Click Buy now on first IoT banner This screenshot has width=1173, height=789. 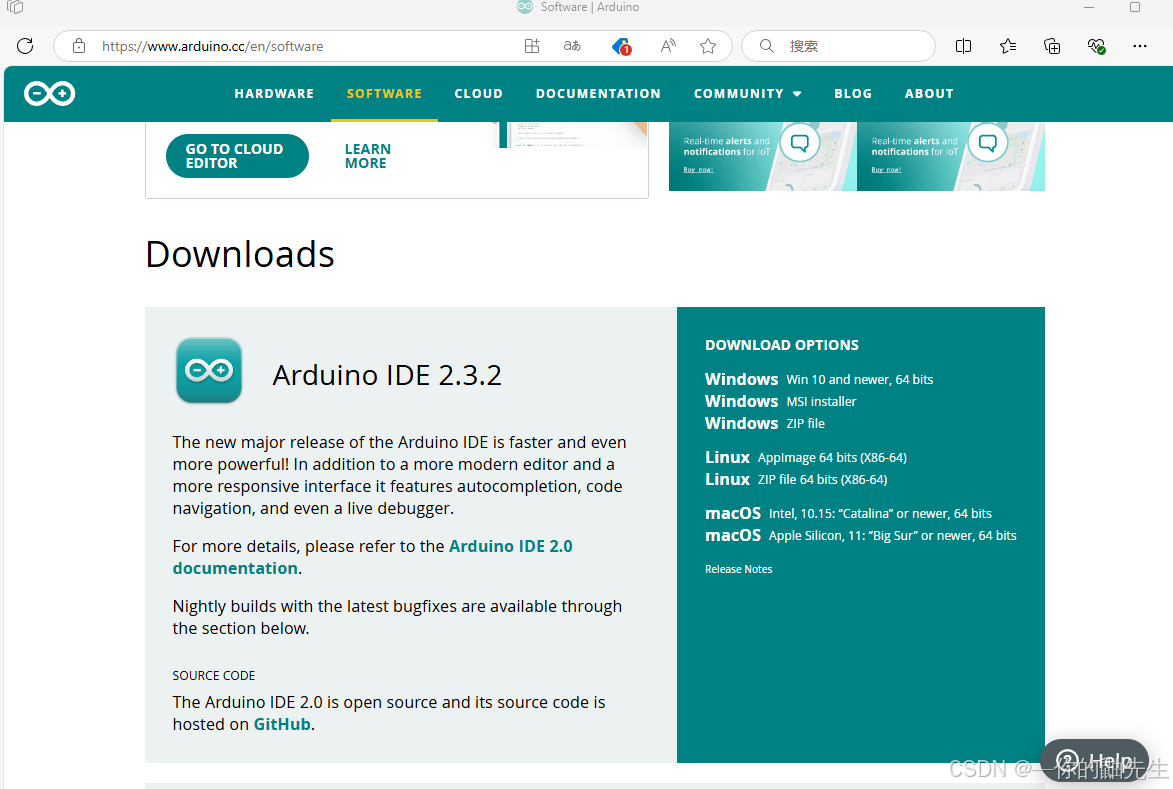click(698, 170)
